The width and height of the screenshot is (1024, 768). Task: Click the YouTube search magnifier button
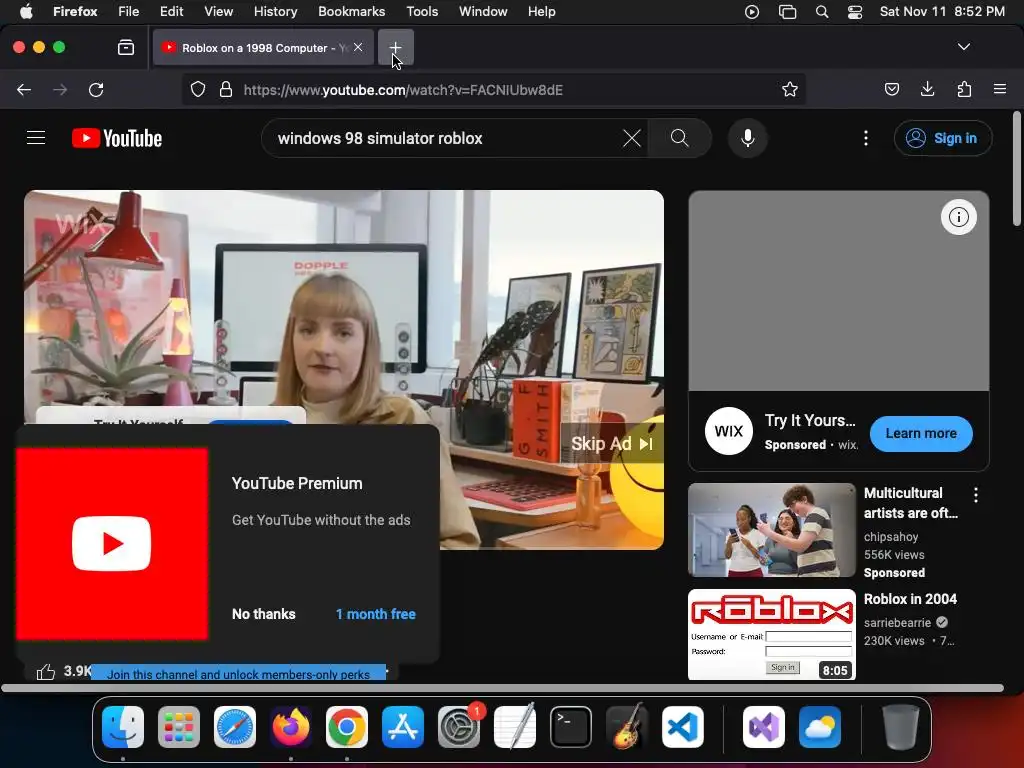click(679, 138)
